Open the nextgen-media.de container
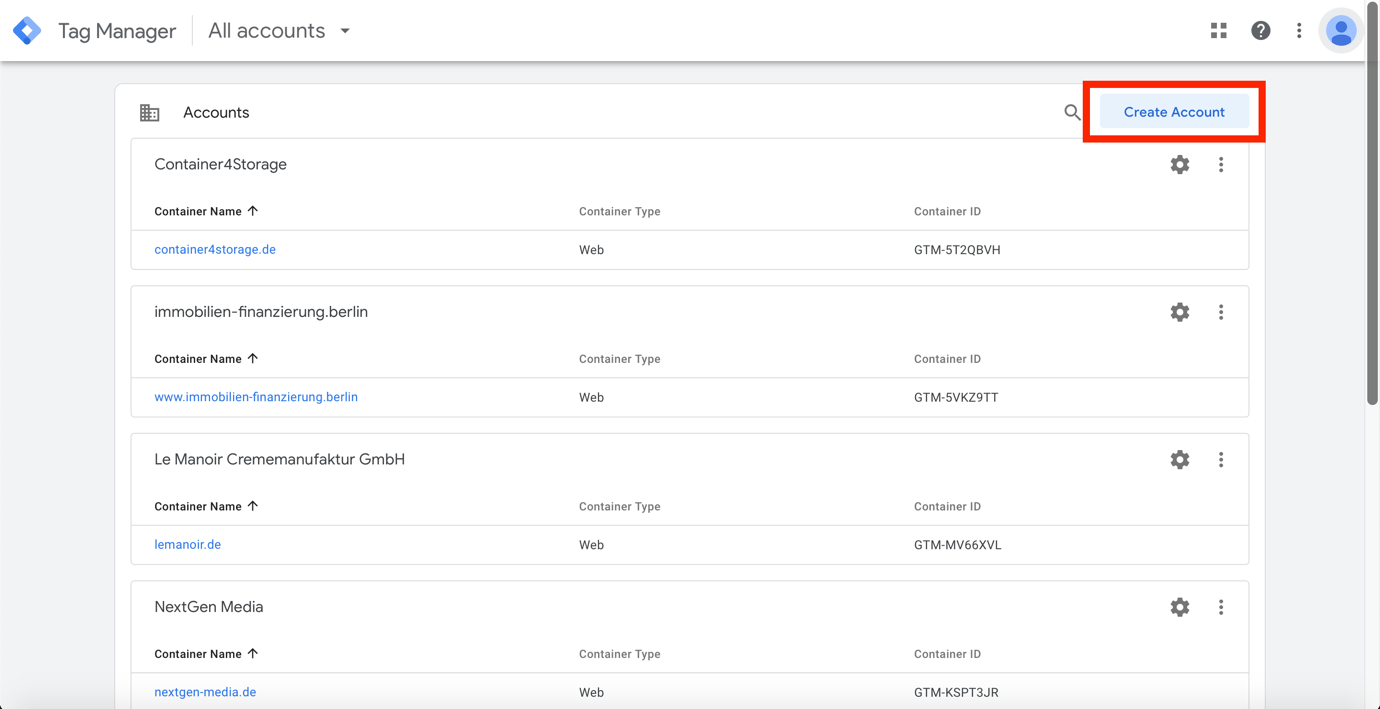Screen dimensions: 1380x709 [x=205, y=692]
